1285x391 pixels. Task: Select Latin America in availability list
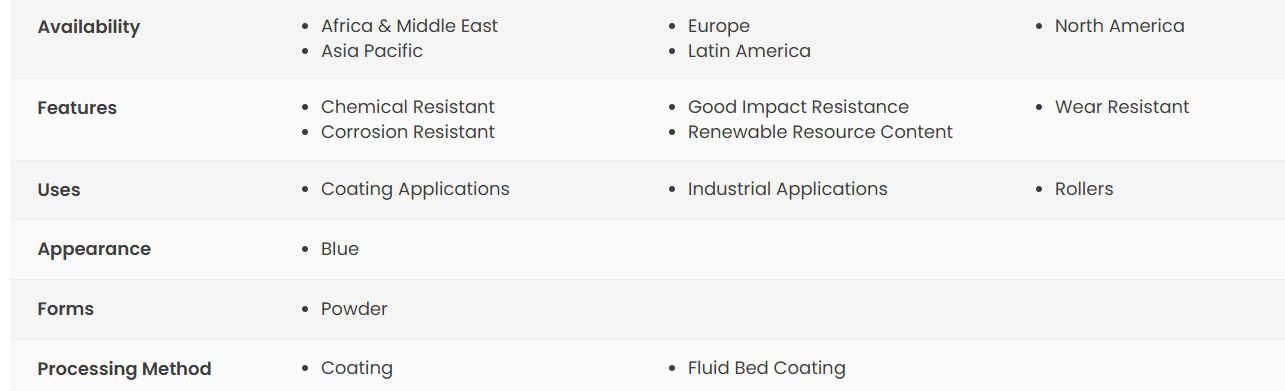click(x=749, y=51)
